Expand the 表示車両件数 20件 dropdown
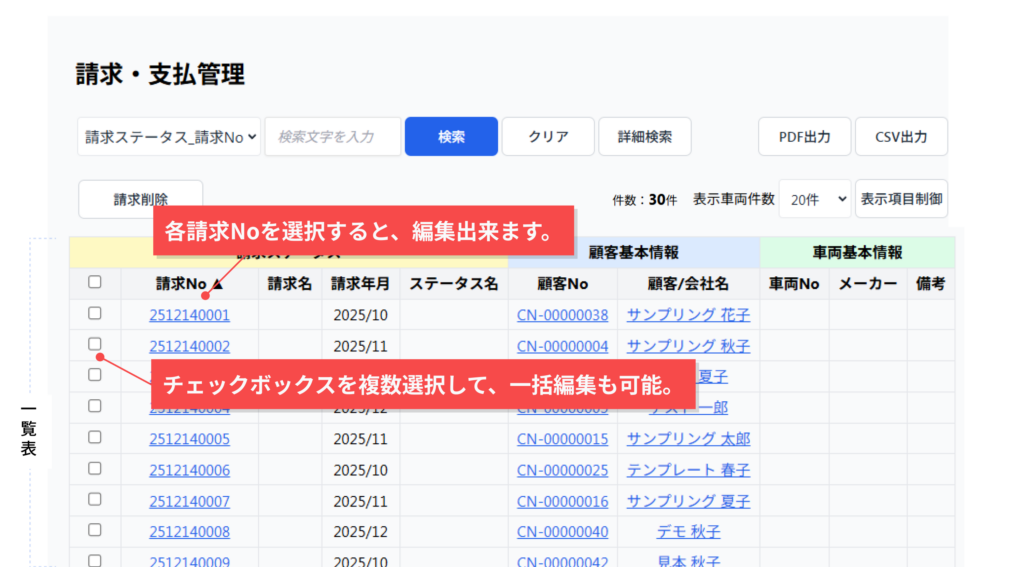Screen dimensions: 1024x567 pos(814,199)
